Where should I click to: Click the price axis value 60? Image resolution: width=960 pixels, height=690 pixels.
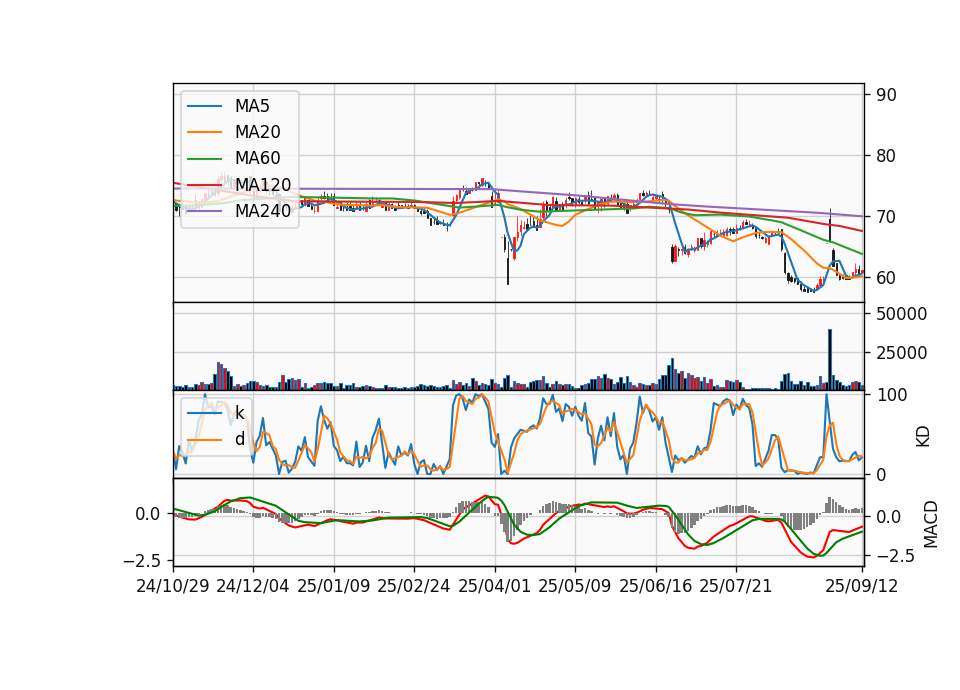(887, 277)
